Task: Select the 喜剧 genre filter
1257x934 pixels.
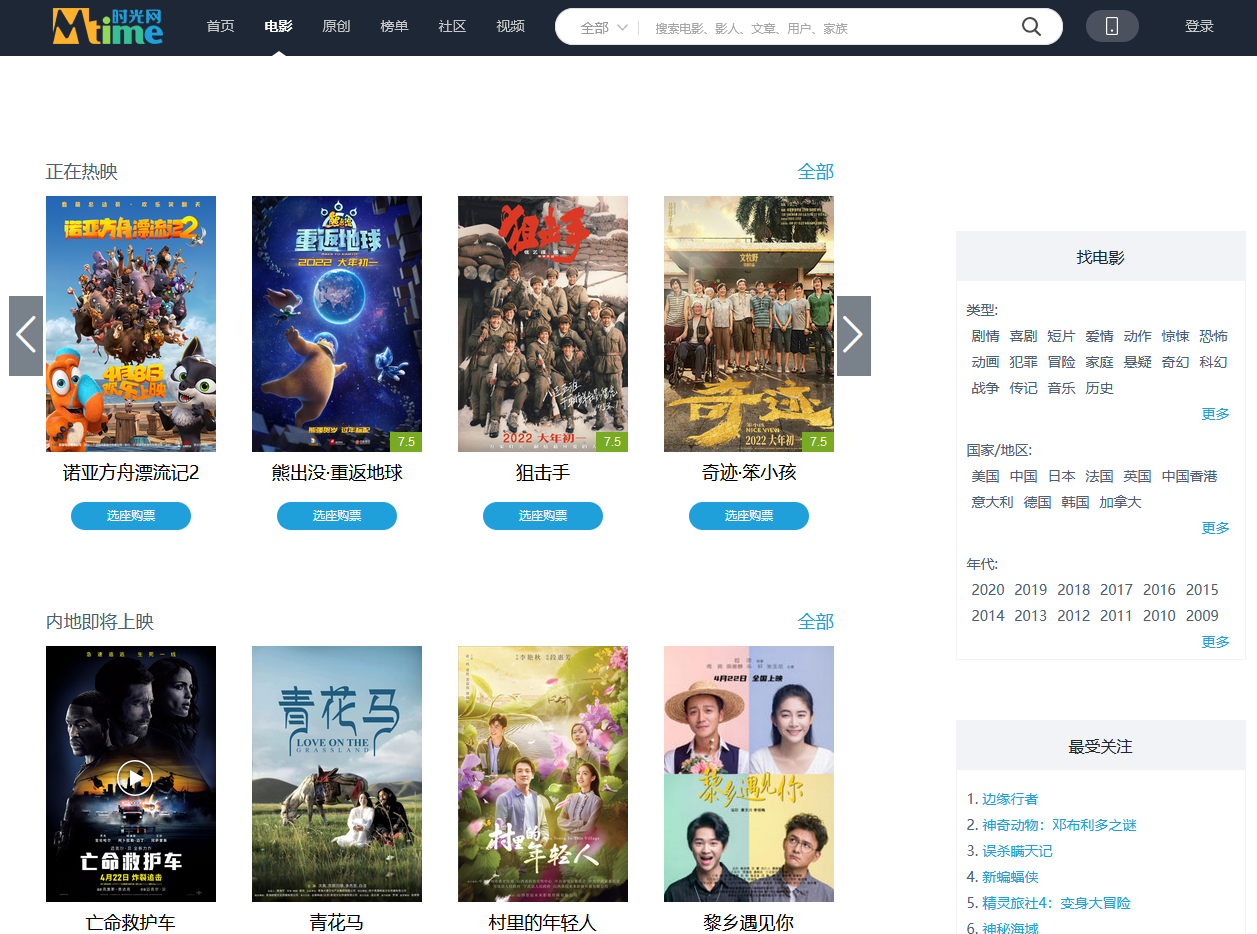Action: click(x=1023, y=336)
